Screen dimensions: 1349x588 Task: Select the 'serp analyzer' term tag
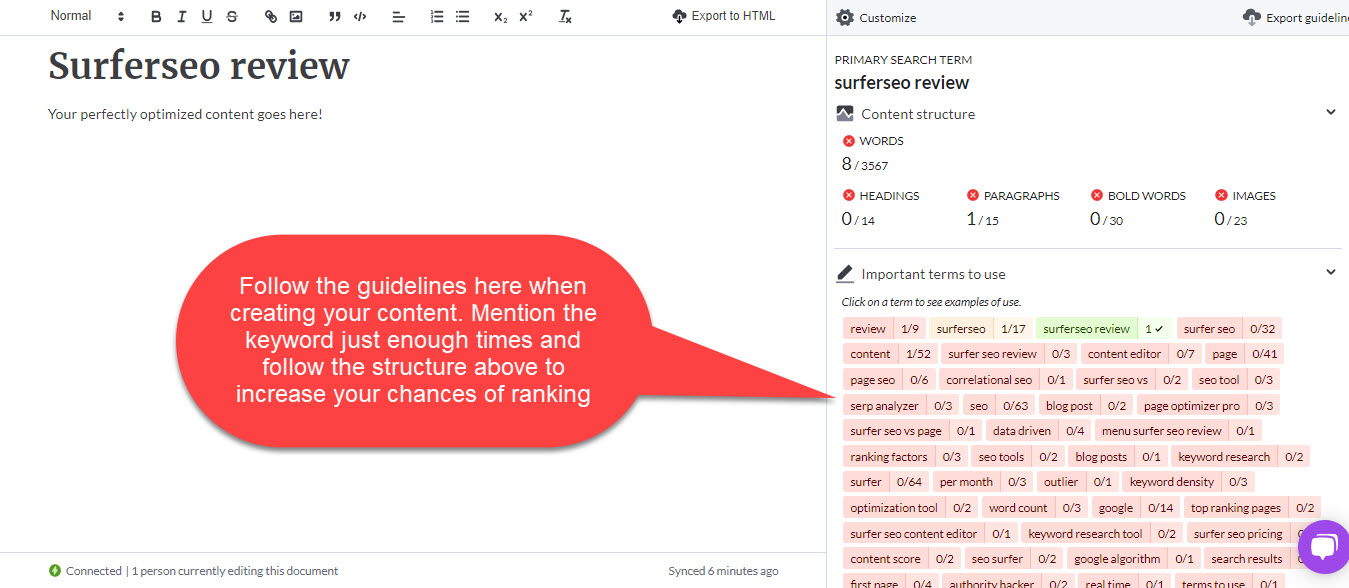pos(901,405)
